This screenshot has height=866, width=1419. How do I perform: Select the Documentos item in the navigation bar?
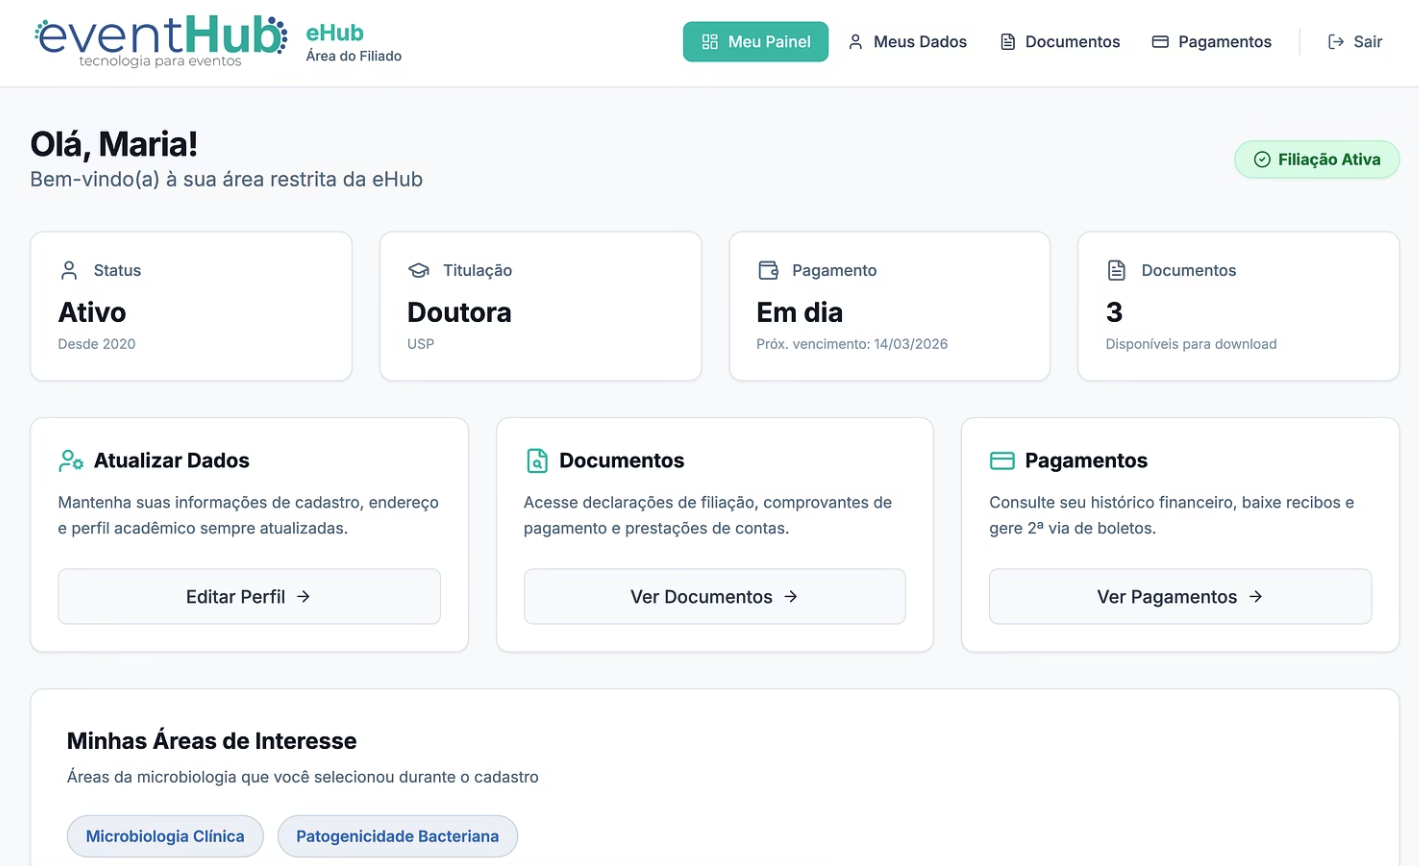1059,41
